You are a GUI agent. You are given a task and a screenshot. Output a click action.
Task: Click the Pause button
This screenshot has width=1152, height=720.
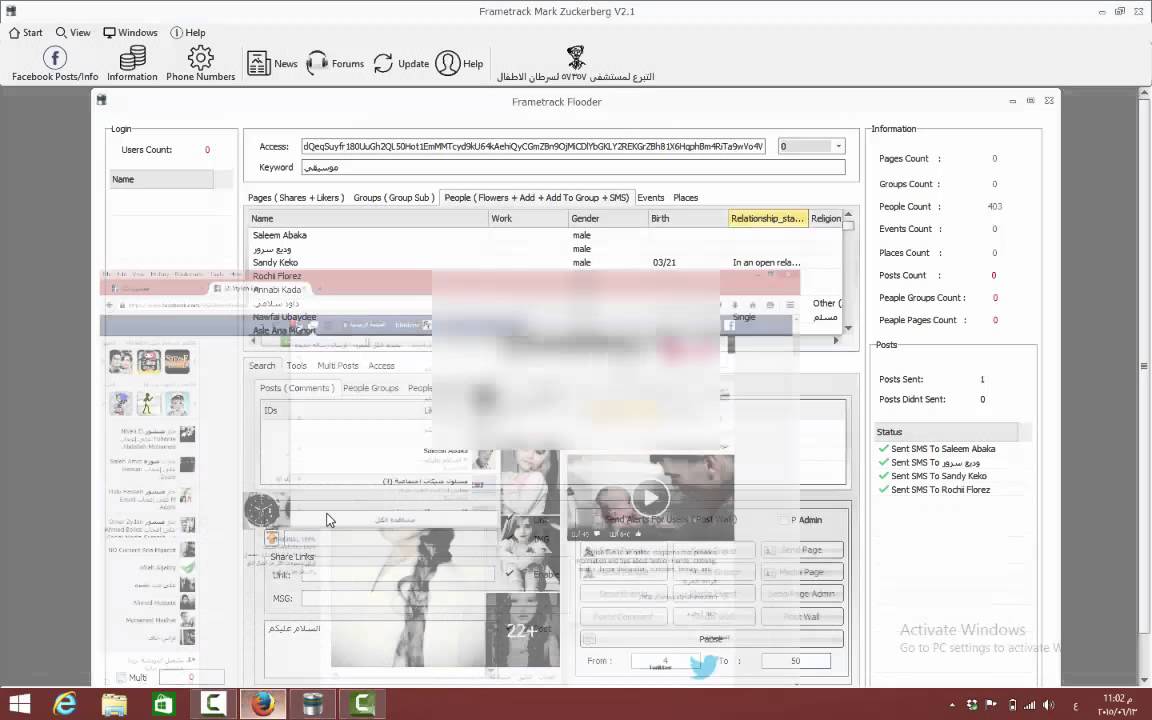(x=711, y=639)
